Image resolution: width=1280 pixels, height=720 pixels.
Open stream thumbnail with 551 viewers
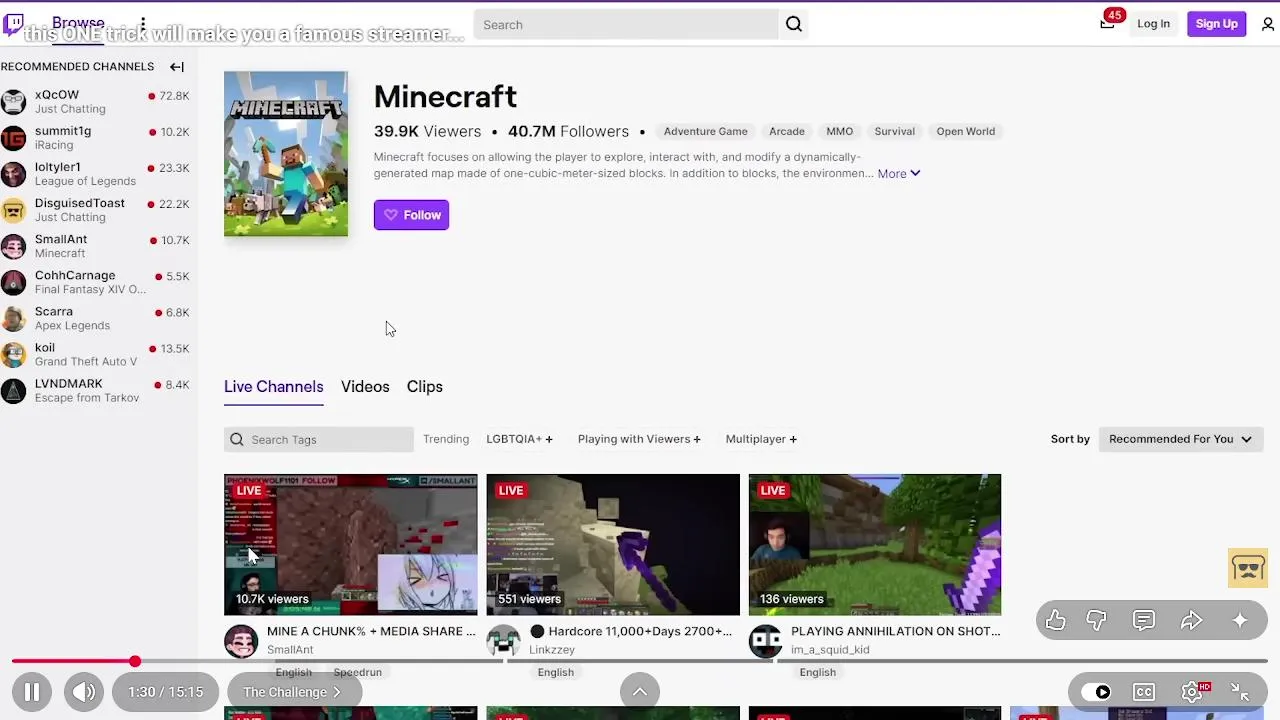[613, 545]
